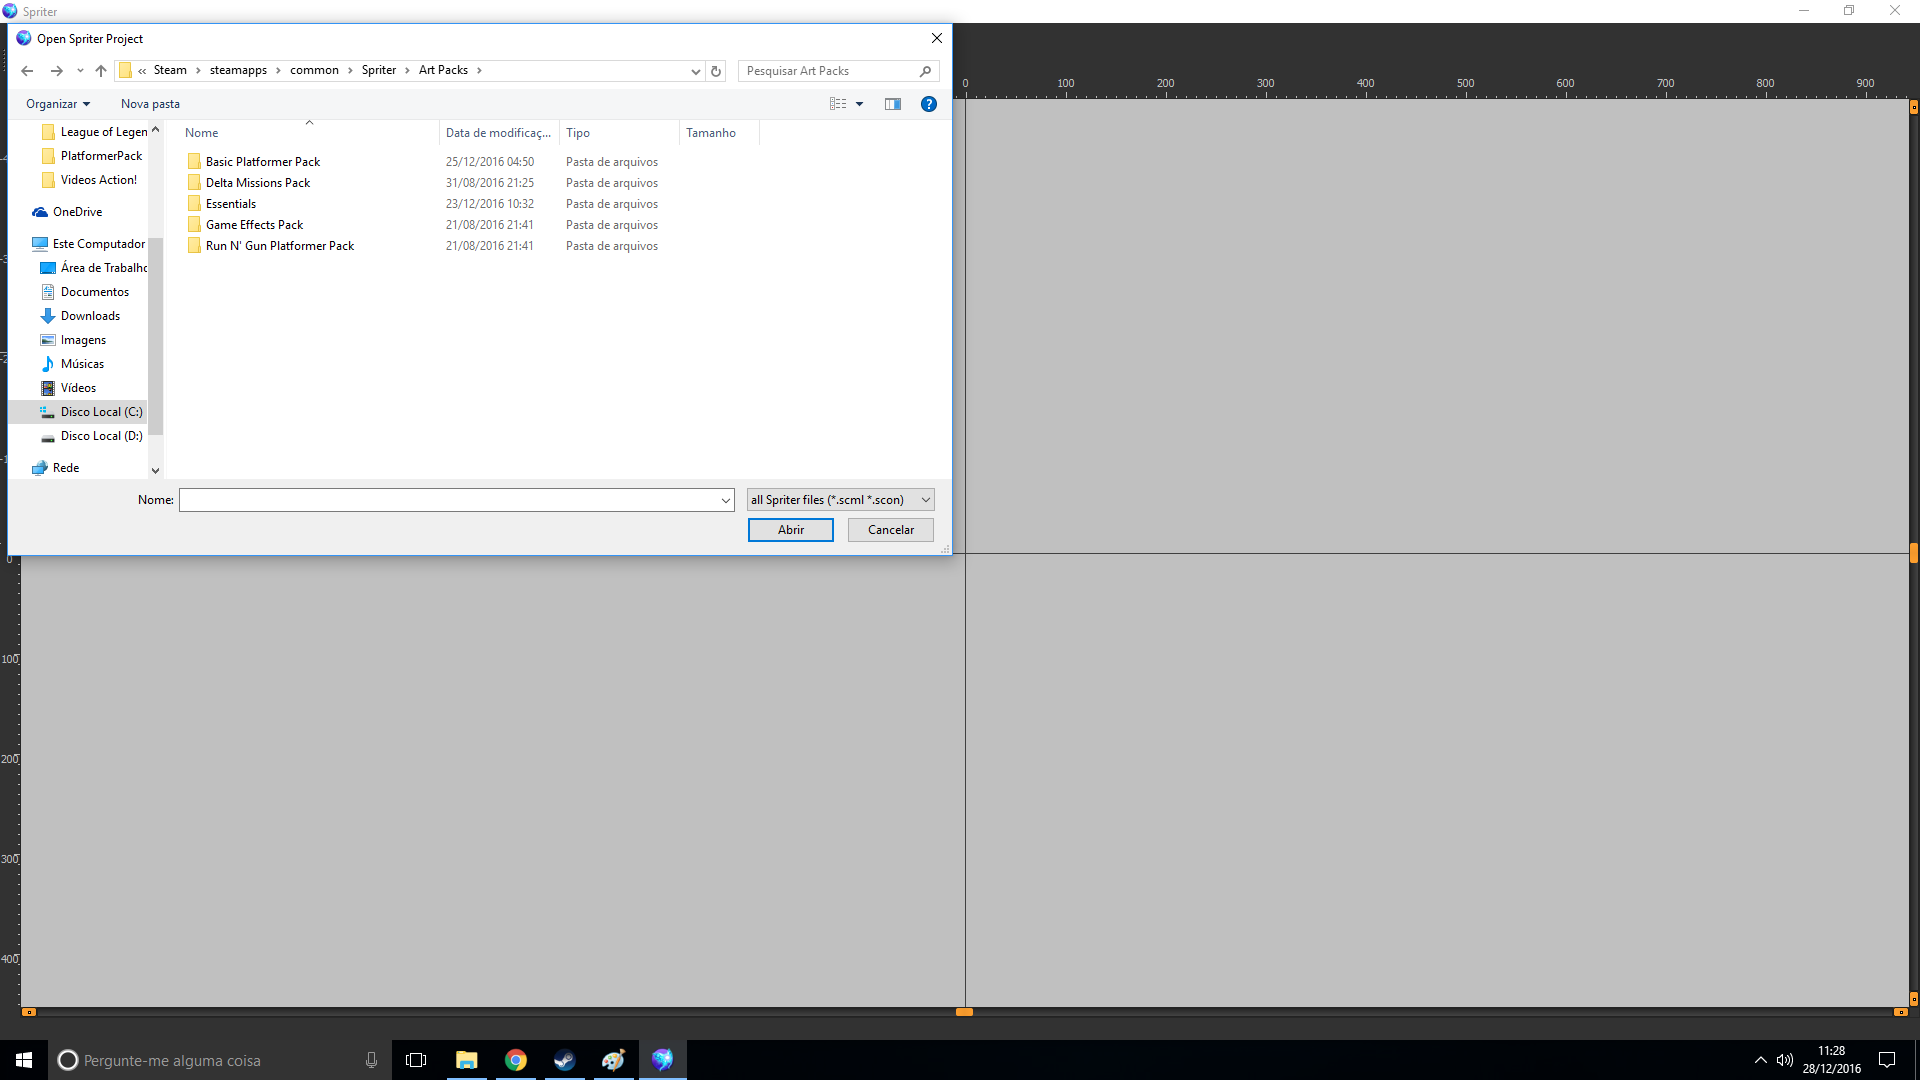The width and height of the screenshot is (1920, 1080).
Task: Click scroll-down arrow of navigation pane
Action: [x=155, y=470]
